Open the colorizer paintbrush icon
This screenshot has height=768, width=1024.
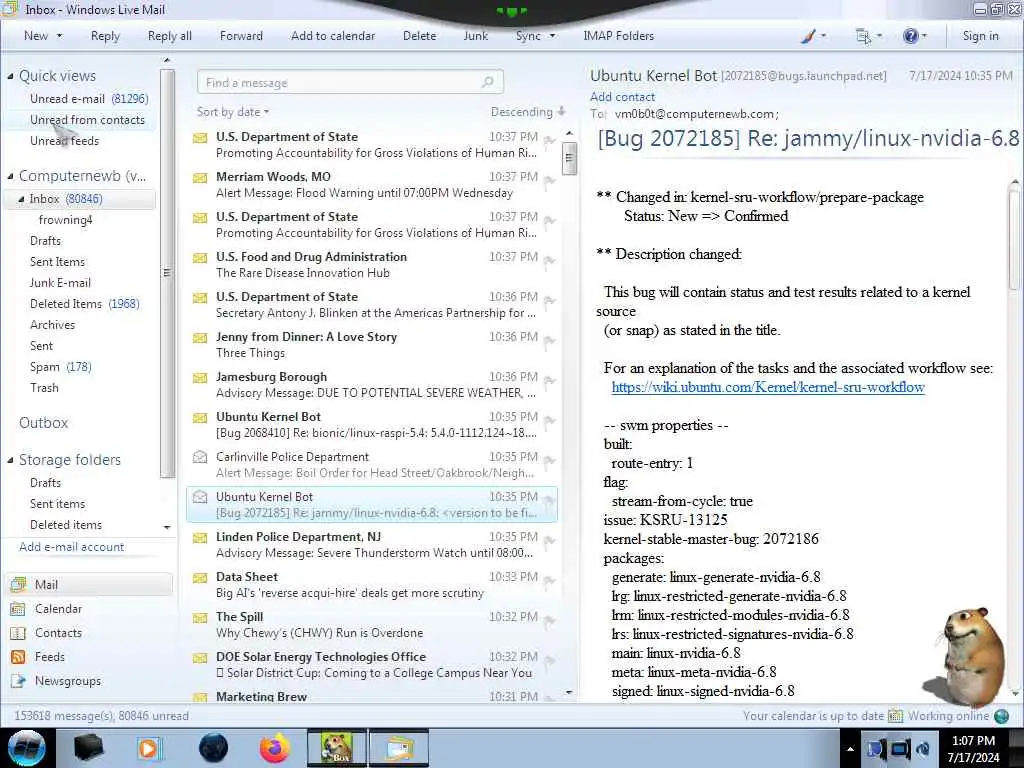808,36
